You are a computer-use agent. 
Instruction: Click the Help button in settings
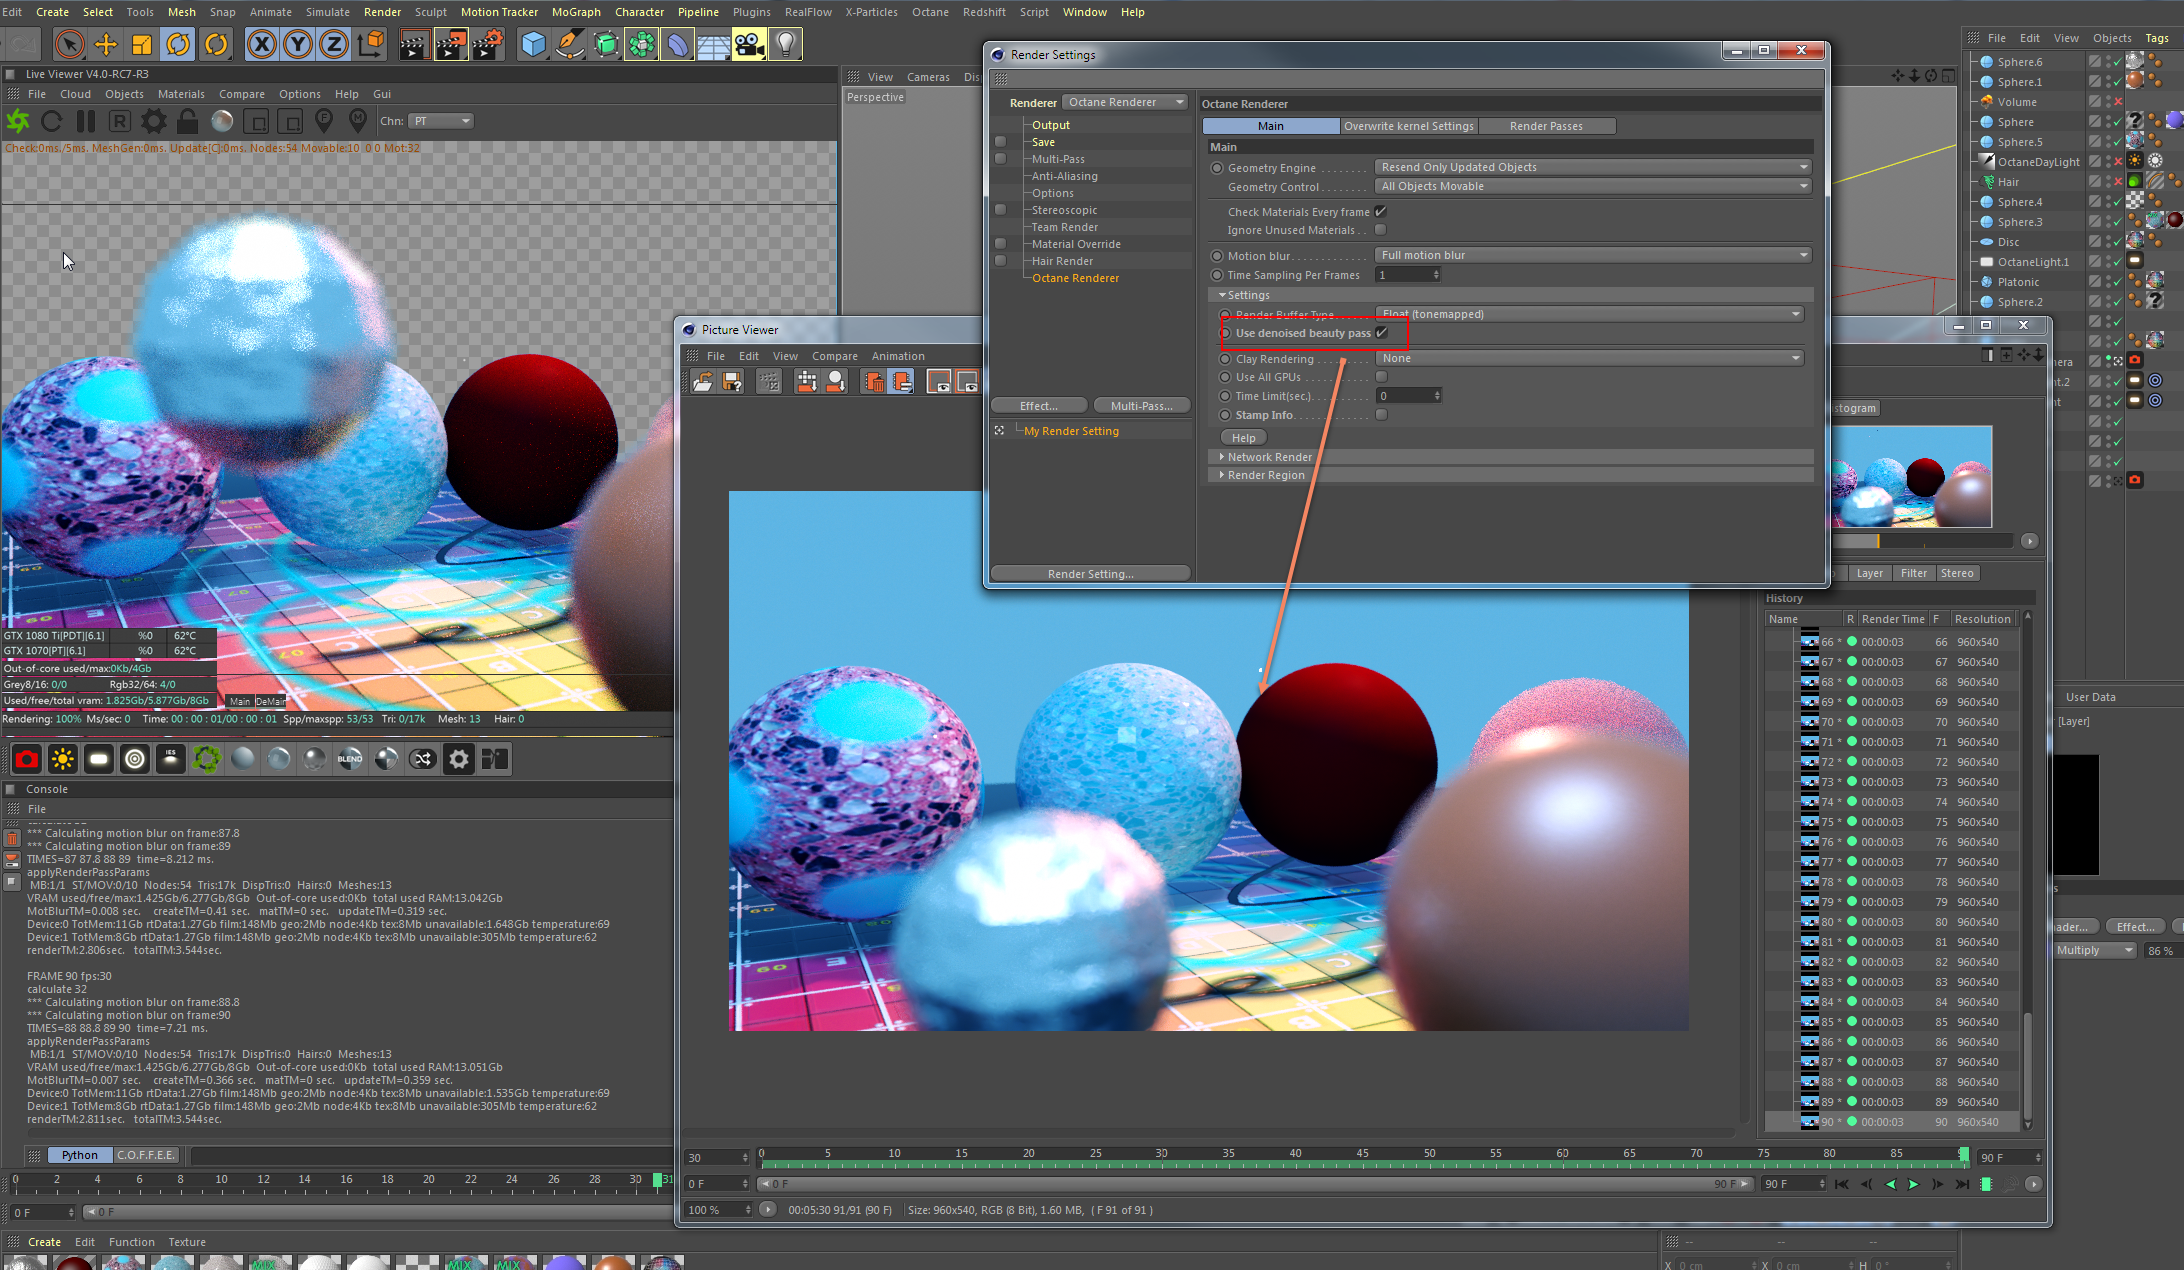[1243, 438]
